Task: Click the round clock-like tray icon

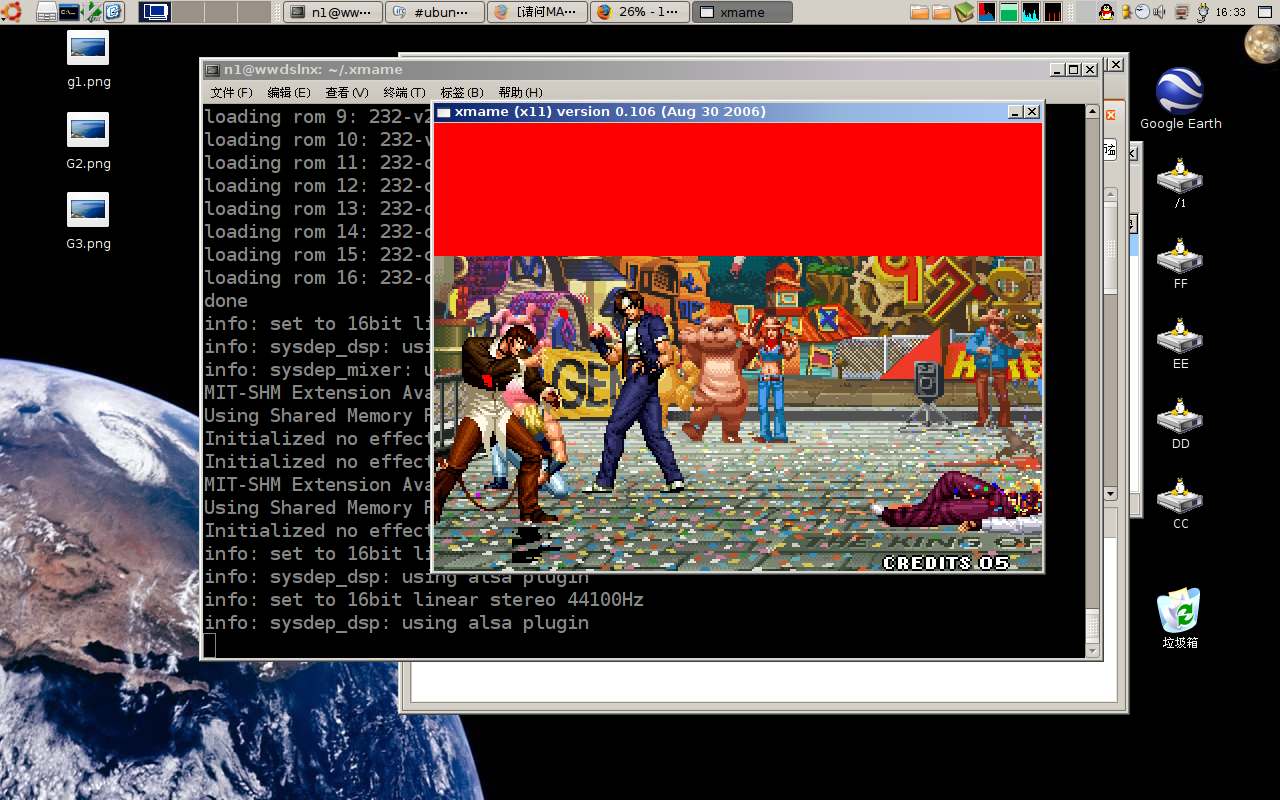Action: 1142,12
